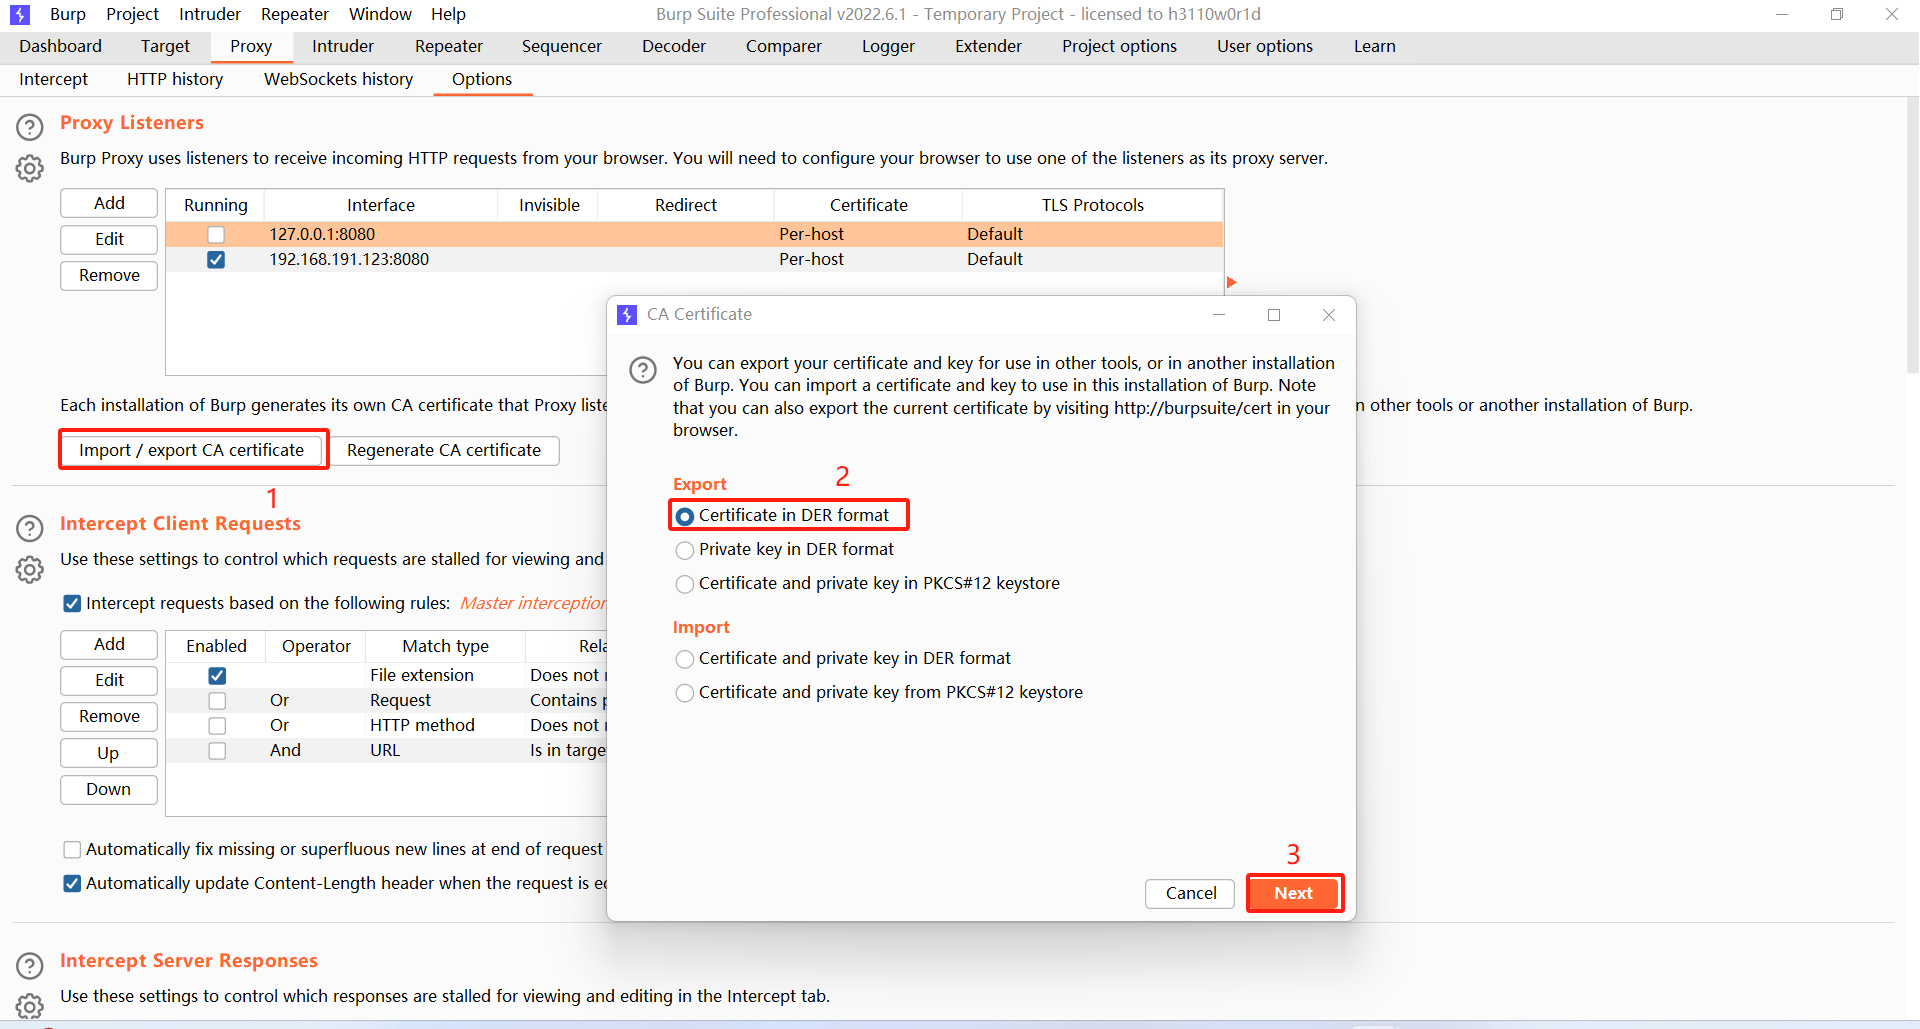The height and width of the screenshot is (1029, 1920).
Task: Toggle Running checkbox for 192.168.191.123:8080 listener
Action: [x=216, y=260]
